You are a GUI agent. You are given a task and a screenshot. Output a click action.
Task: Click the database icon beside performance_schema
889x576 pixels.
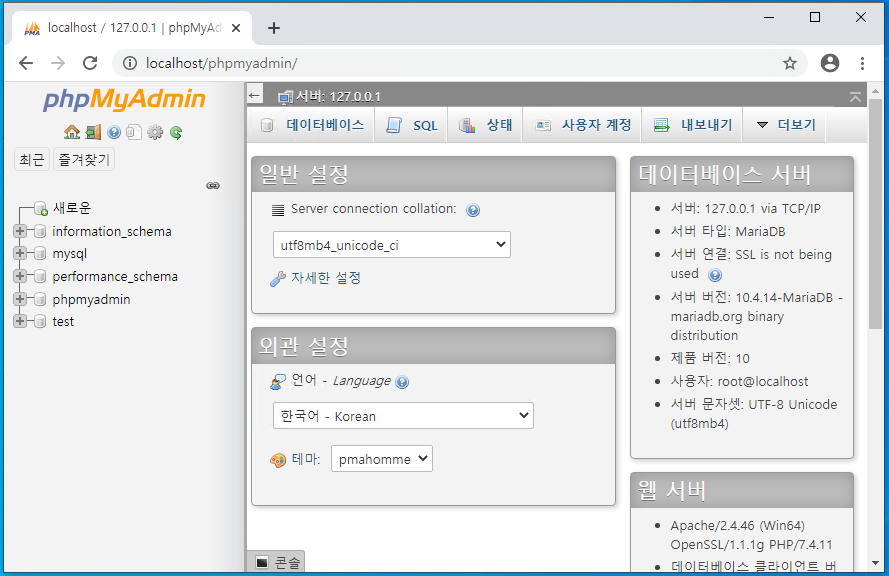(x=40, y=276)
